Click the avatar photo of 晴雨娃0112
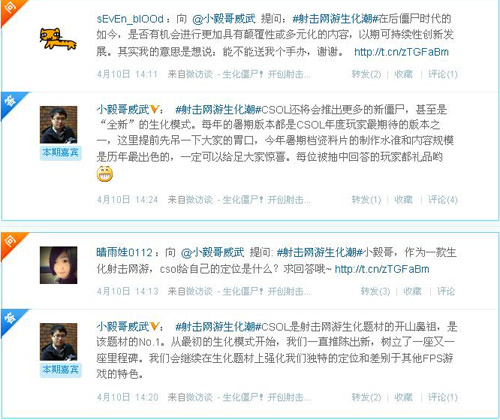The width and height of the screenshot is (500, 420). pos(58,265)
